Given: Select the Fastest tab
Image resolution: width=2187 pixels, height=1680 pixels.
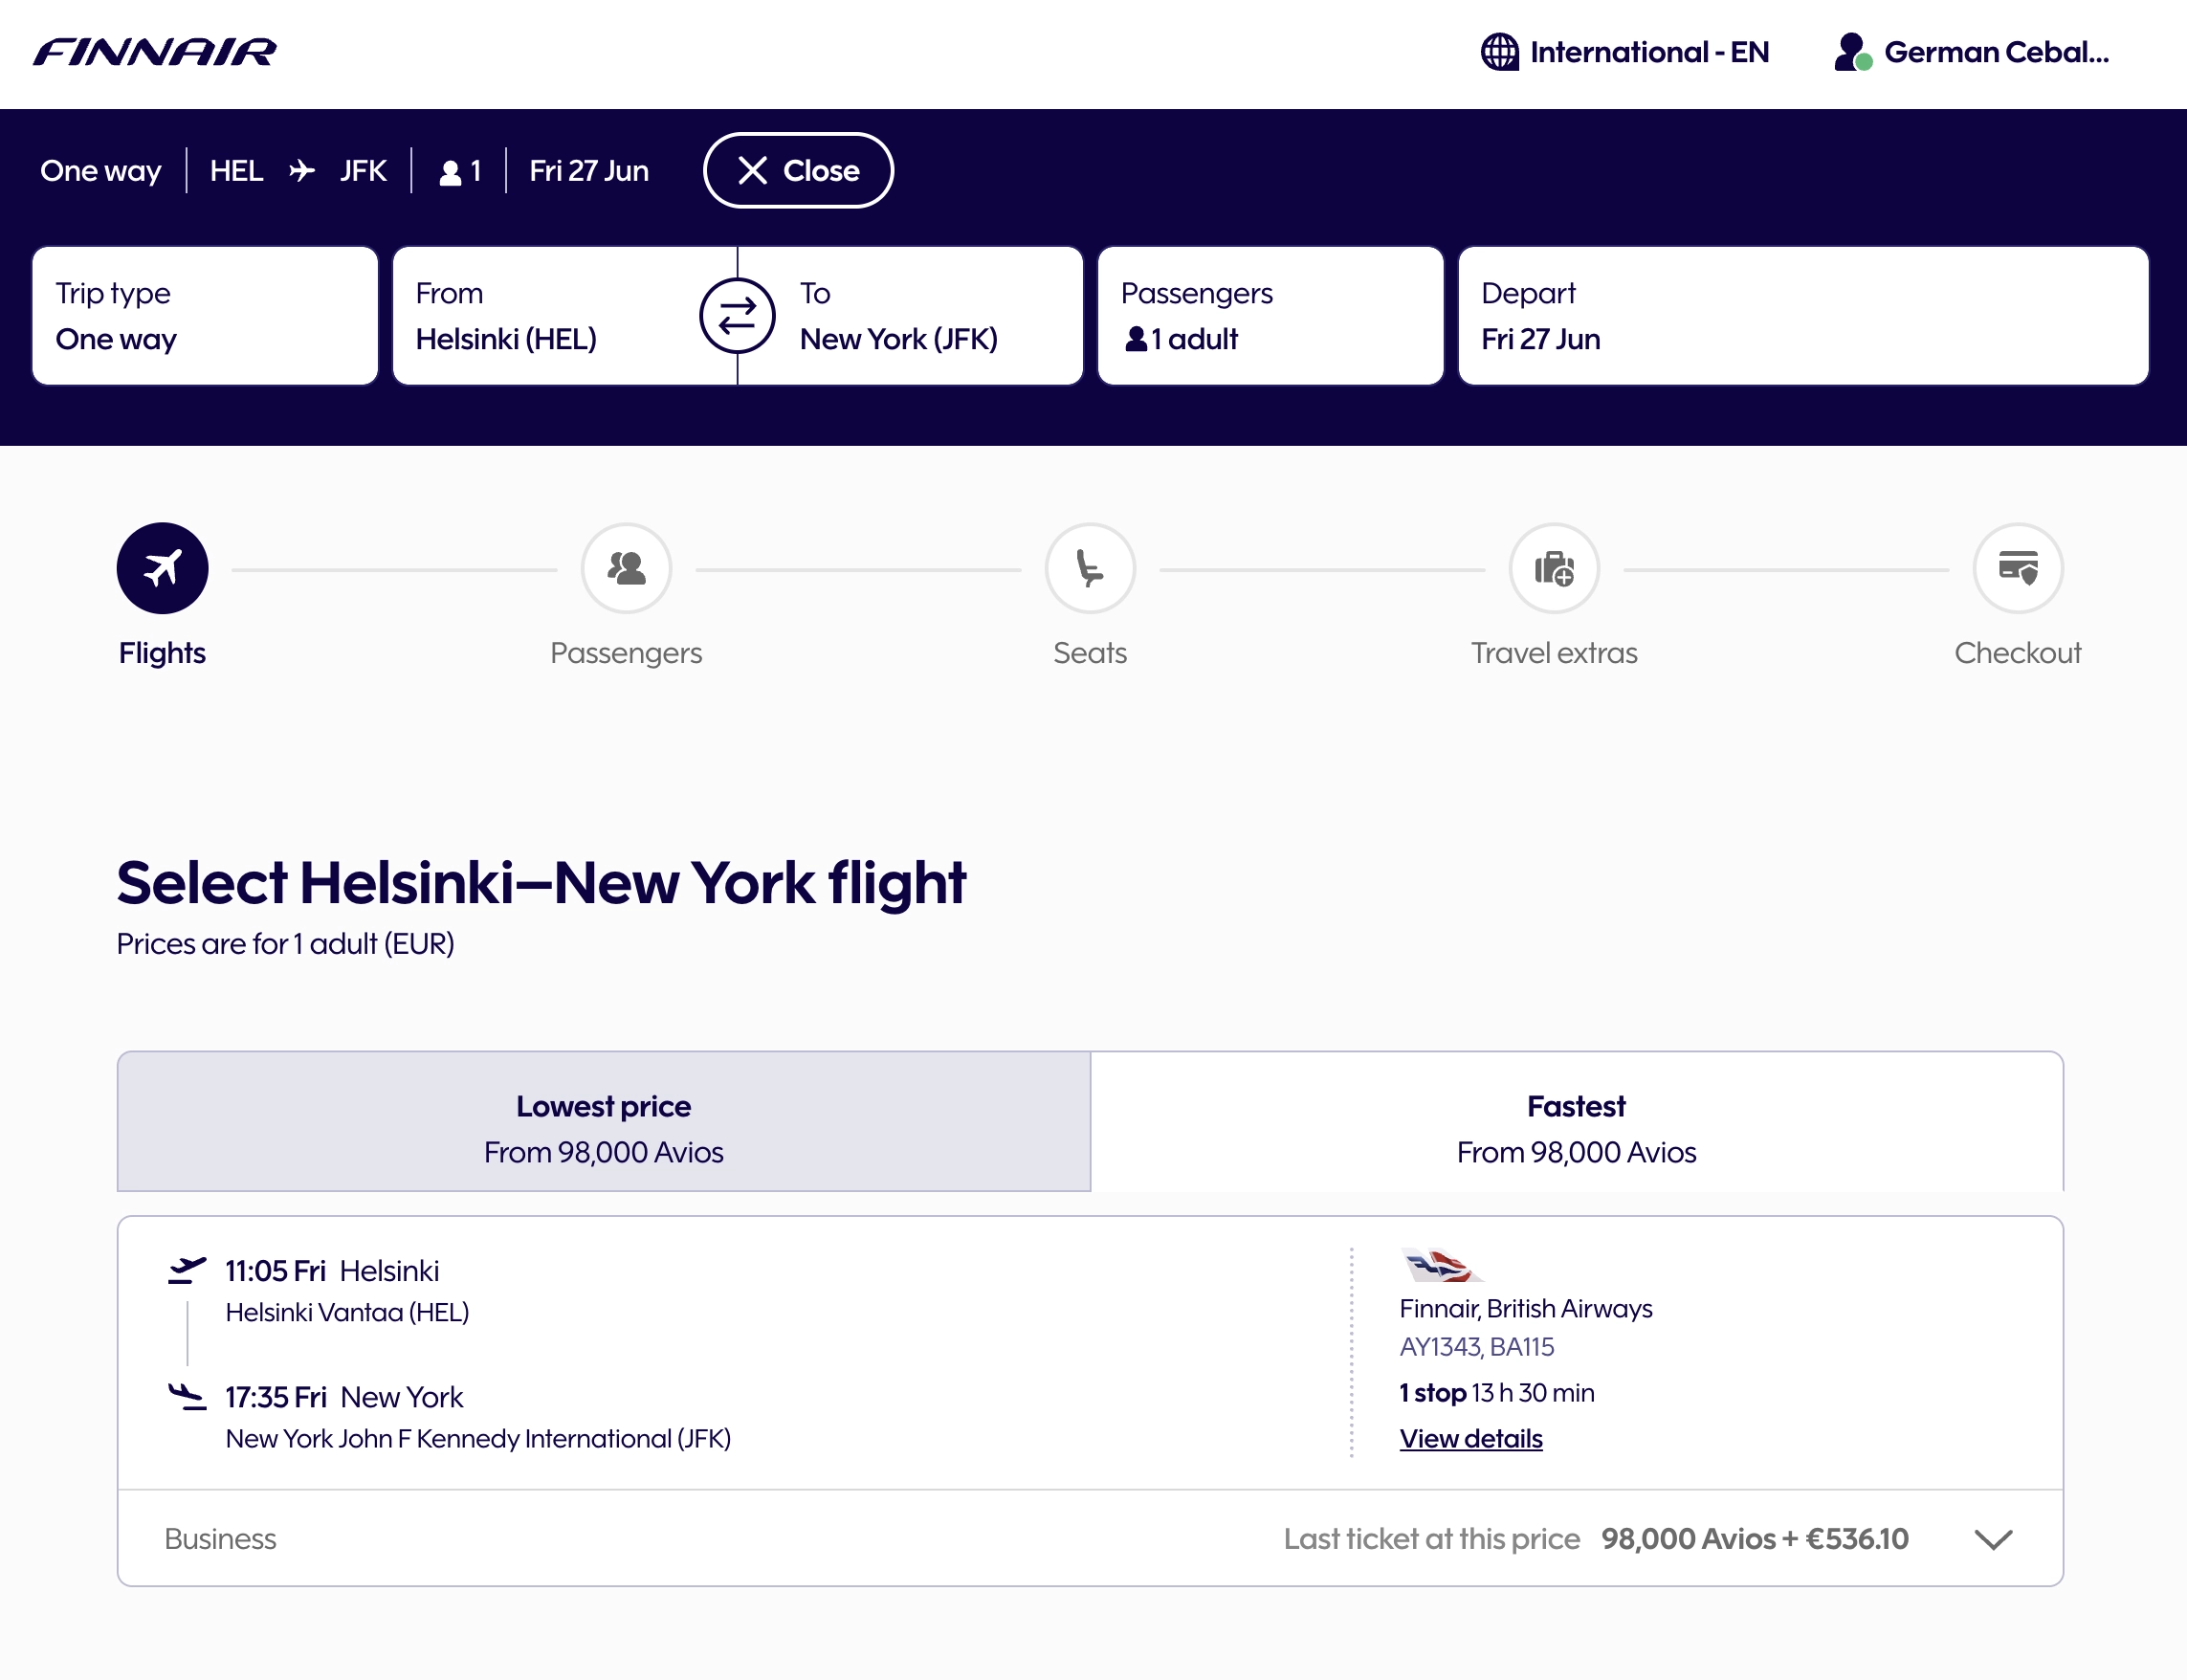Looking at the screenshot, I should (x=1577, y=1121).
